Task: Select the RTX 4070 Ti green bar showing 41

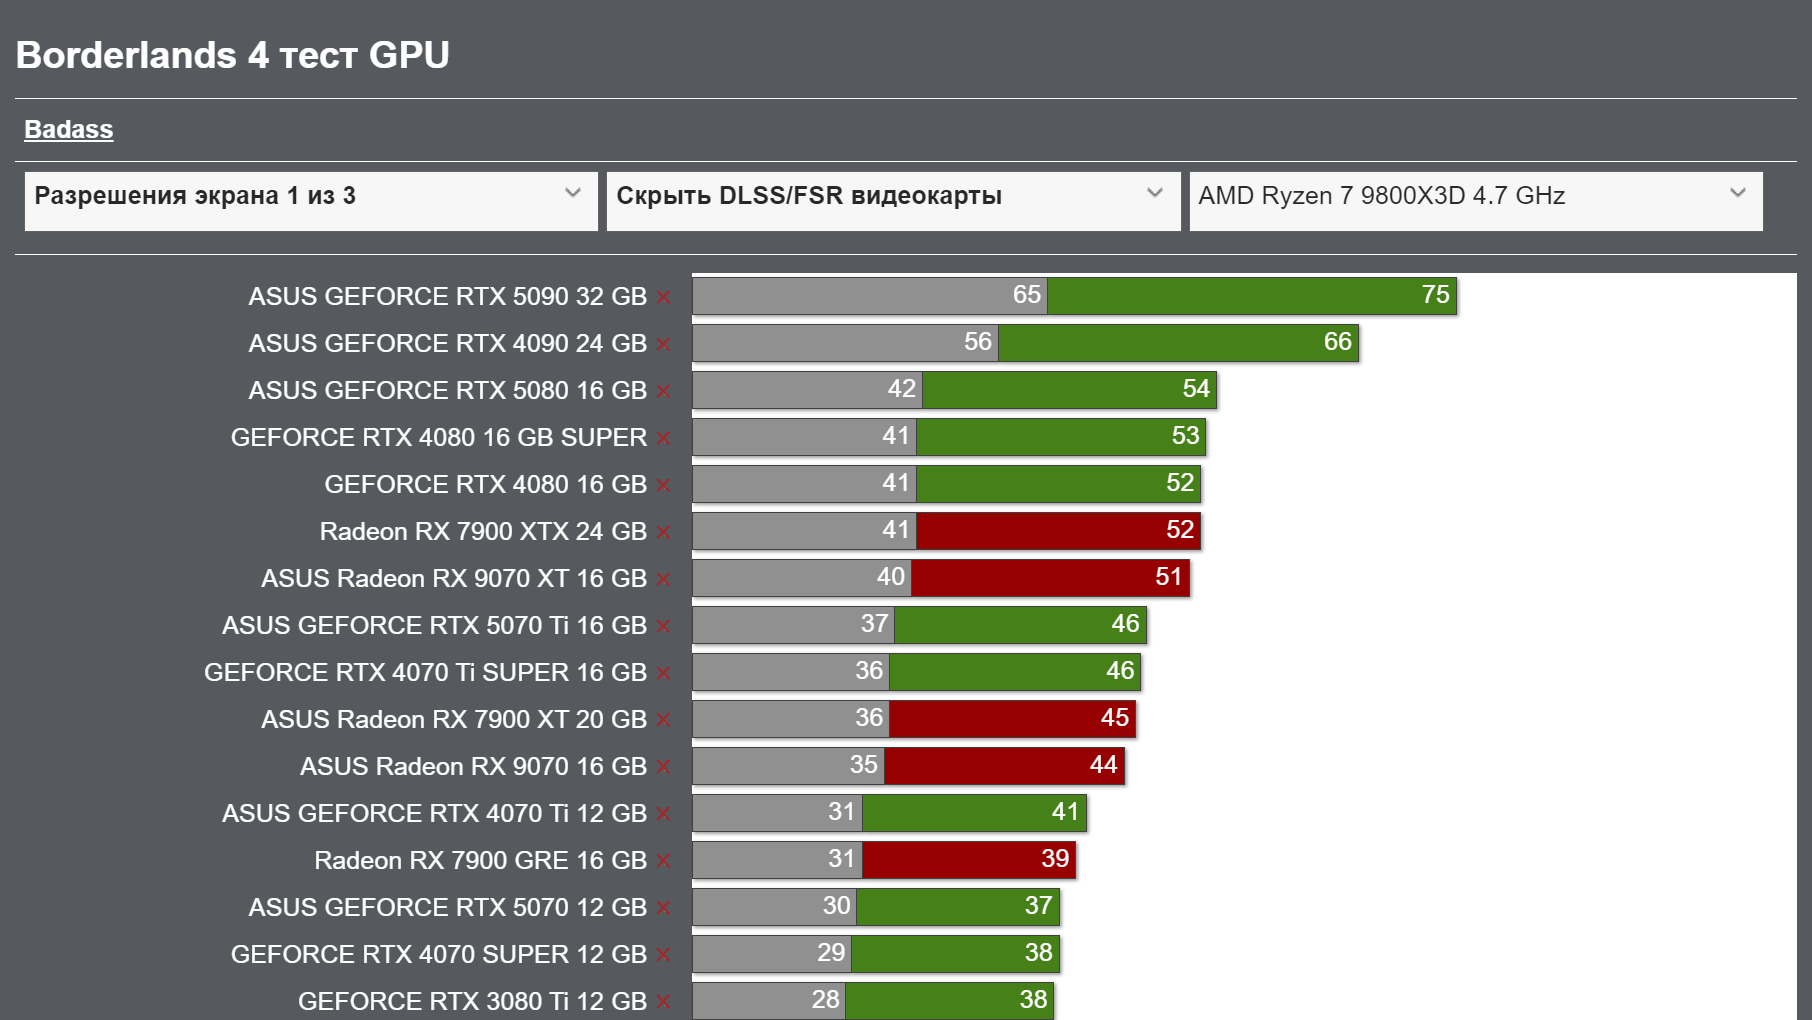Action: [974, 813]
